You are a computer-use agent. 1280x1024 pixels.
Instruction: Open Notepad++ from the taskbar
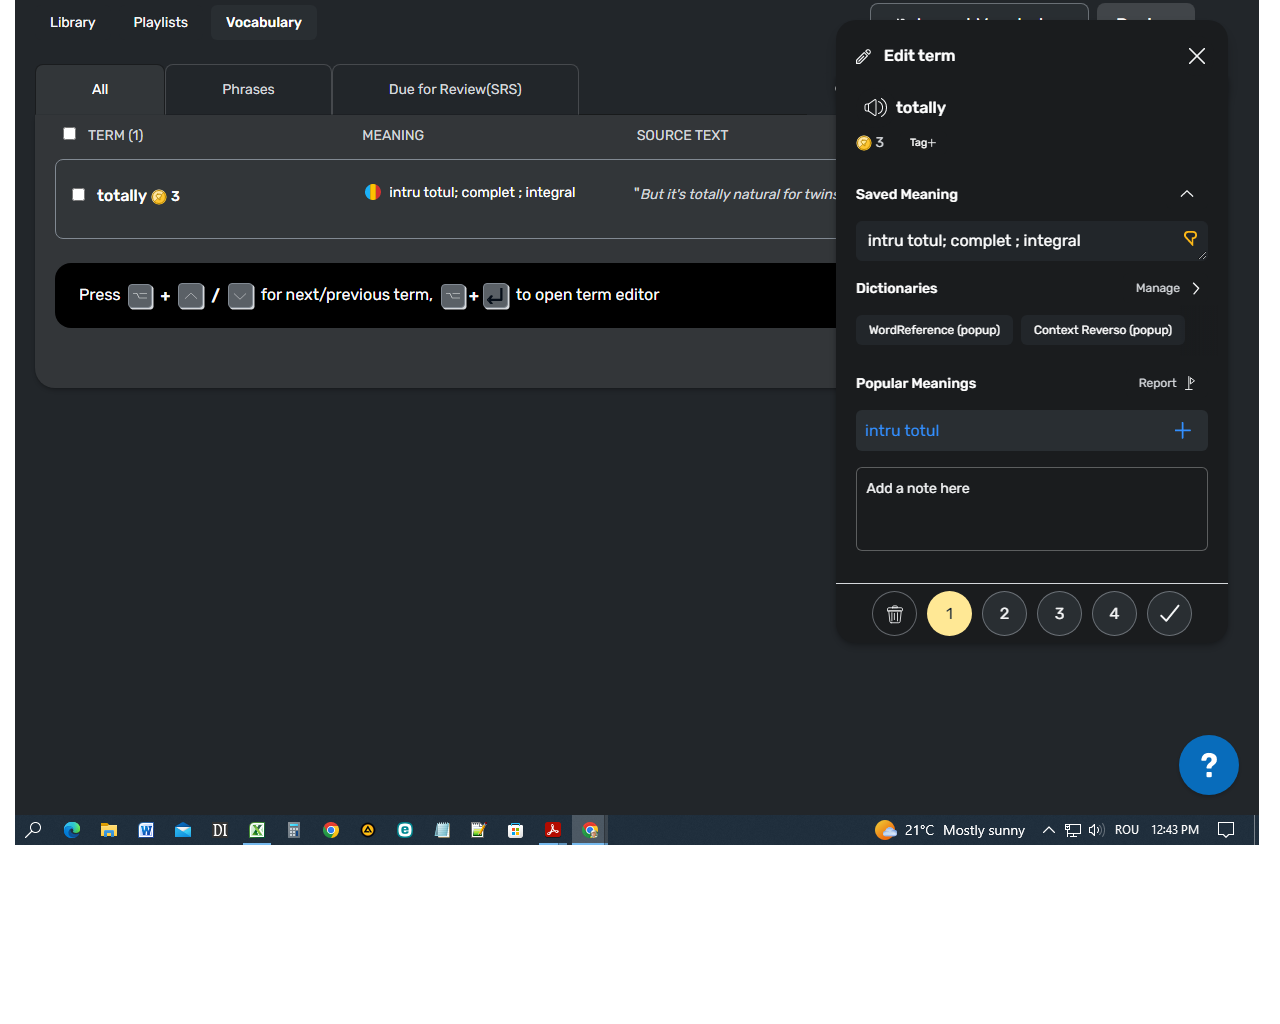click(x=478, y=830)
